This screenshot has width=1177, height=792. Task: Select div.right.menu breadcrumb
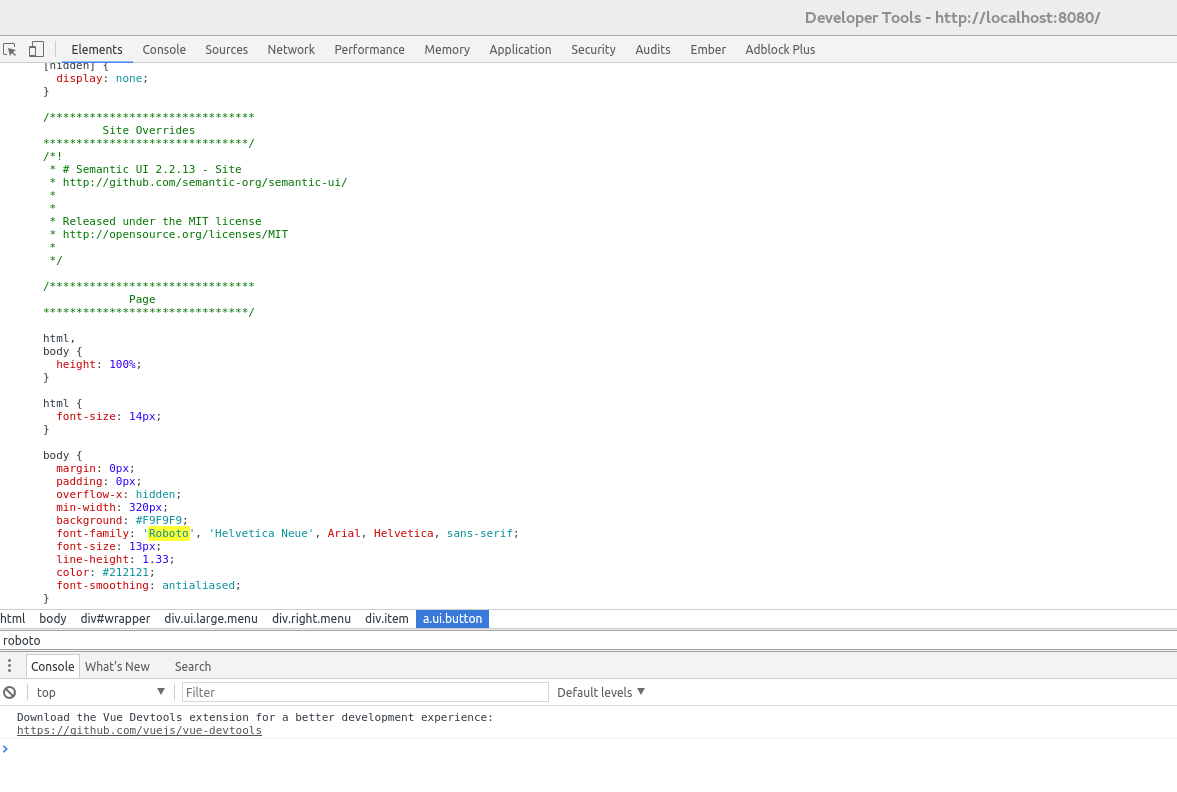[311, 619]
